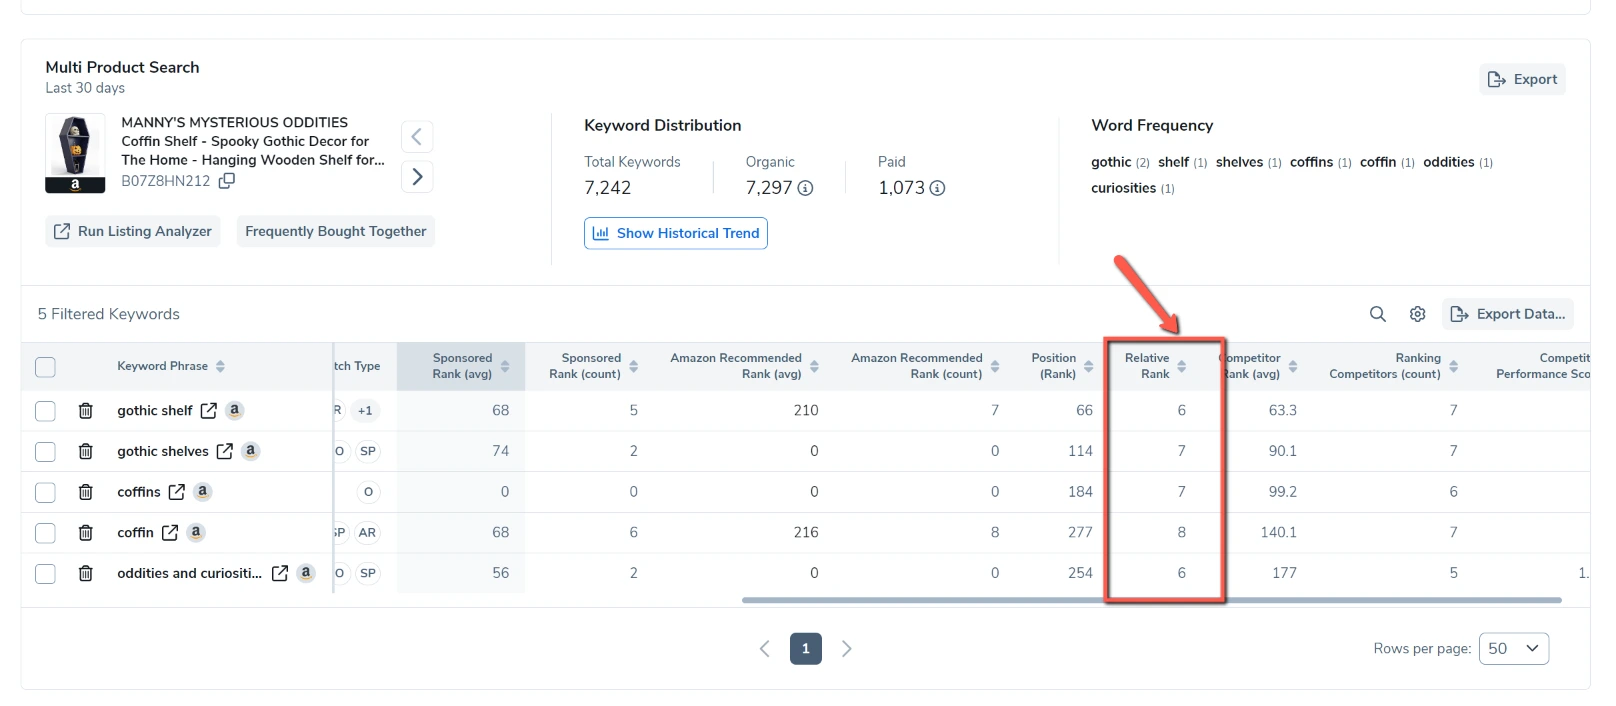This screenshot has height=706, width=1616.
Task: Click the Show Historical Trend button
Action: pyautogui.click(x=676, y=233)
